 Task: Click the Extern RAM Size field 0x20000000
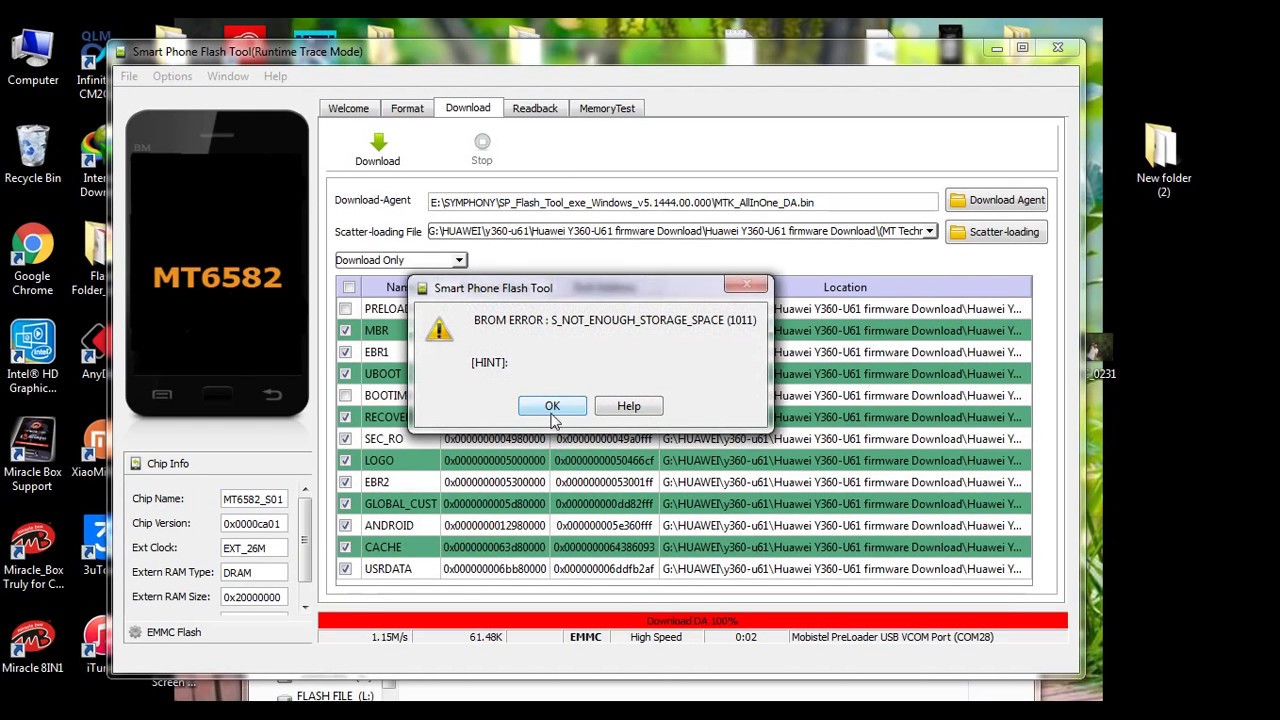[x=254, y=597]
